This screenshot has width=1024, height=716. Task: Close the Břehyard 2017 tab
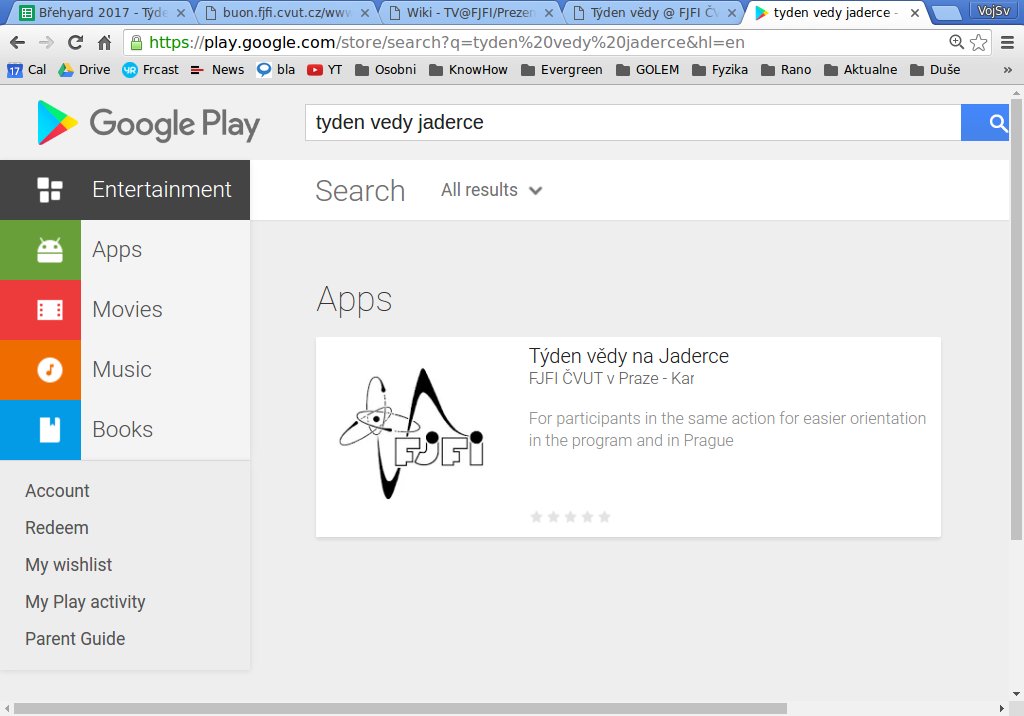(x=181, y=12)
